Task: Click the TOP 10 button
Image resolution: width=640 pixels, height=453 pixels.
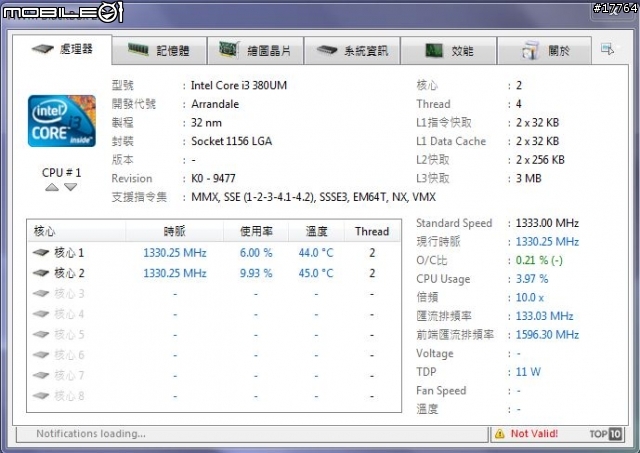Action: click(x=606, y=434)
